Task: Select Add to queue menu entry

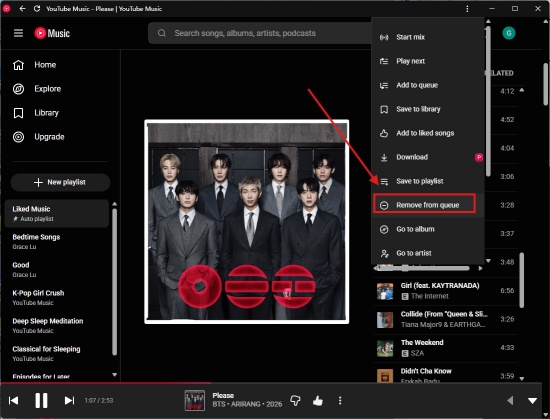Action: (x=428, y=85)
